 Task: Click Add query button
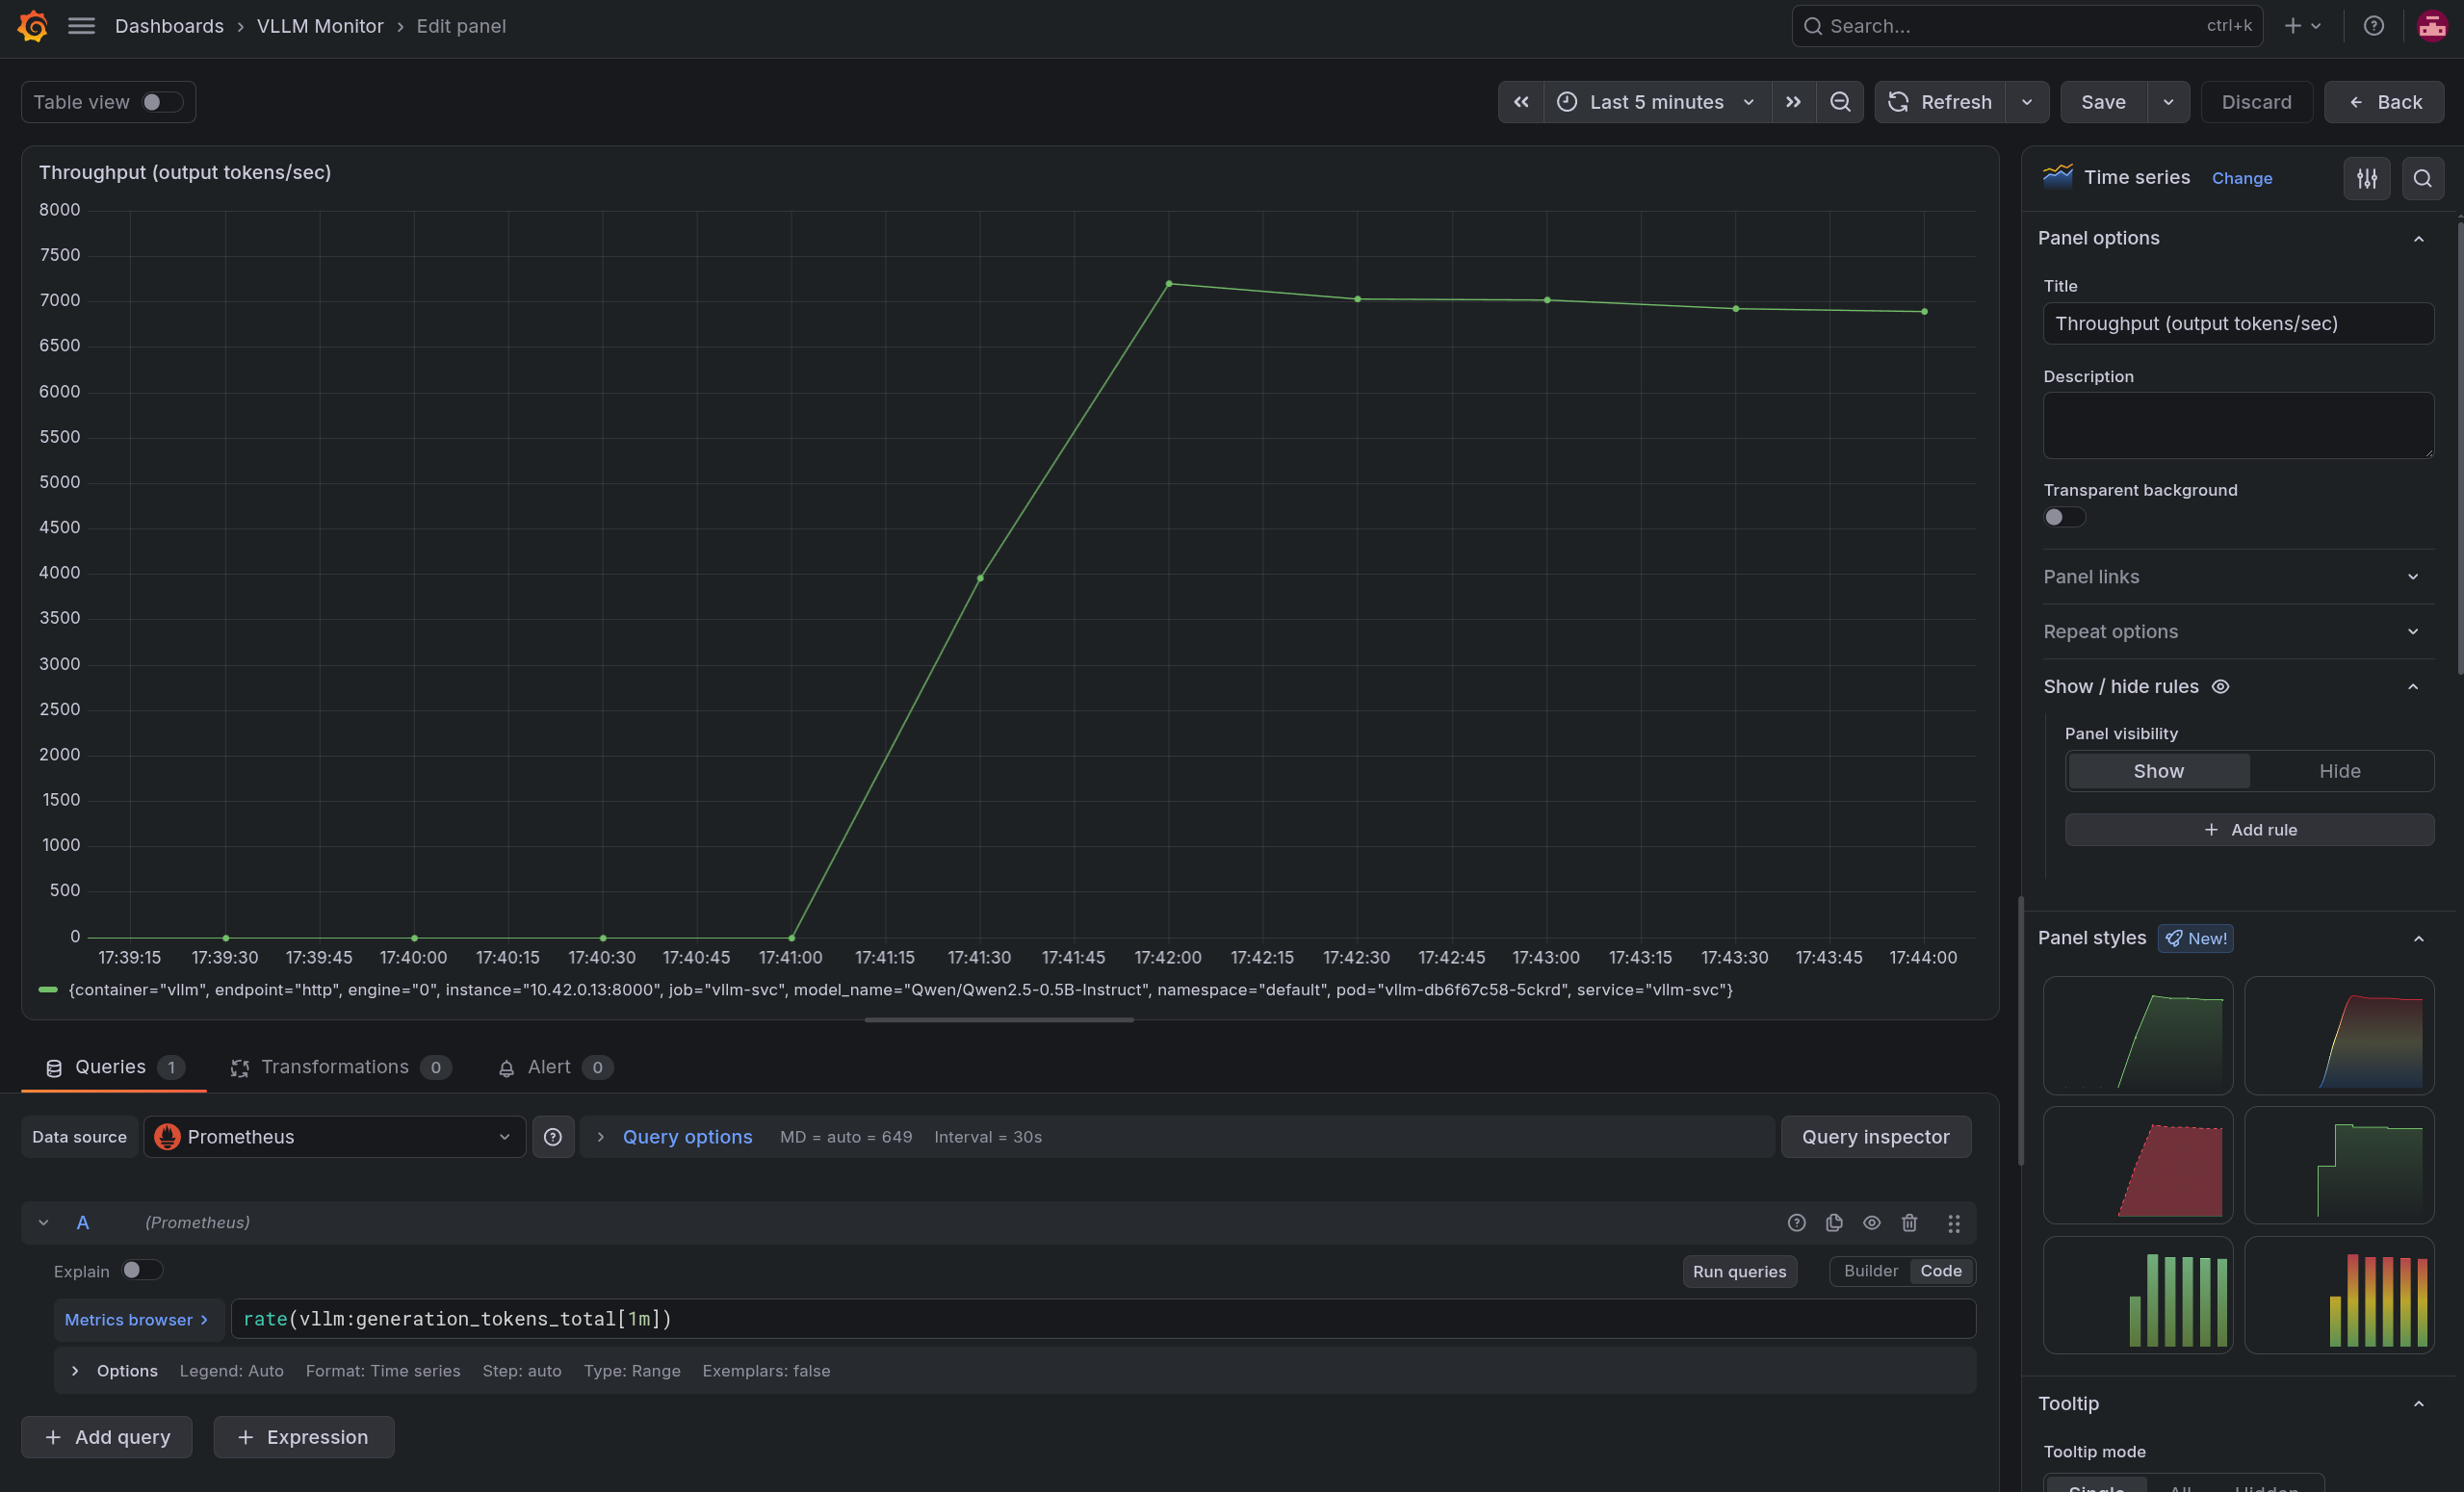coord(107,1437)
